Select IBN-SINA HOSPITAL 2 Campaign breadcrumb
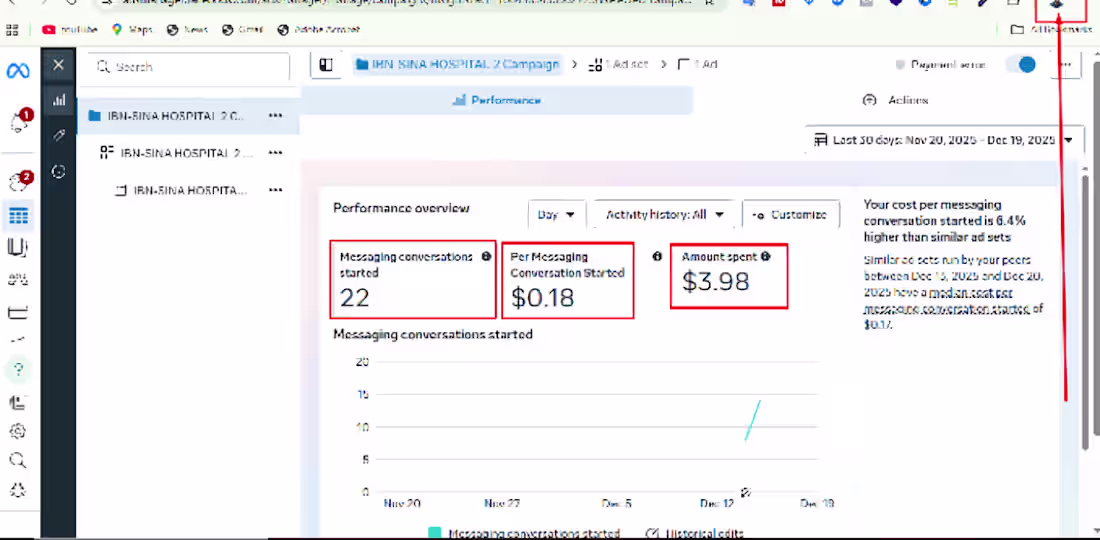The height and width of the screenshot is (540, 1100). coord(457,65)
